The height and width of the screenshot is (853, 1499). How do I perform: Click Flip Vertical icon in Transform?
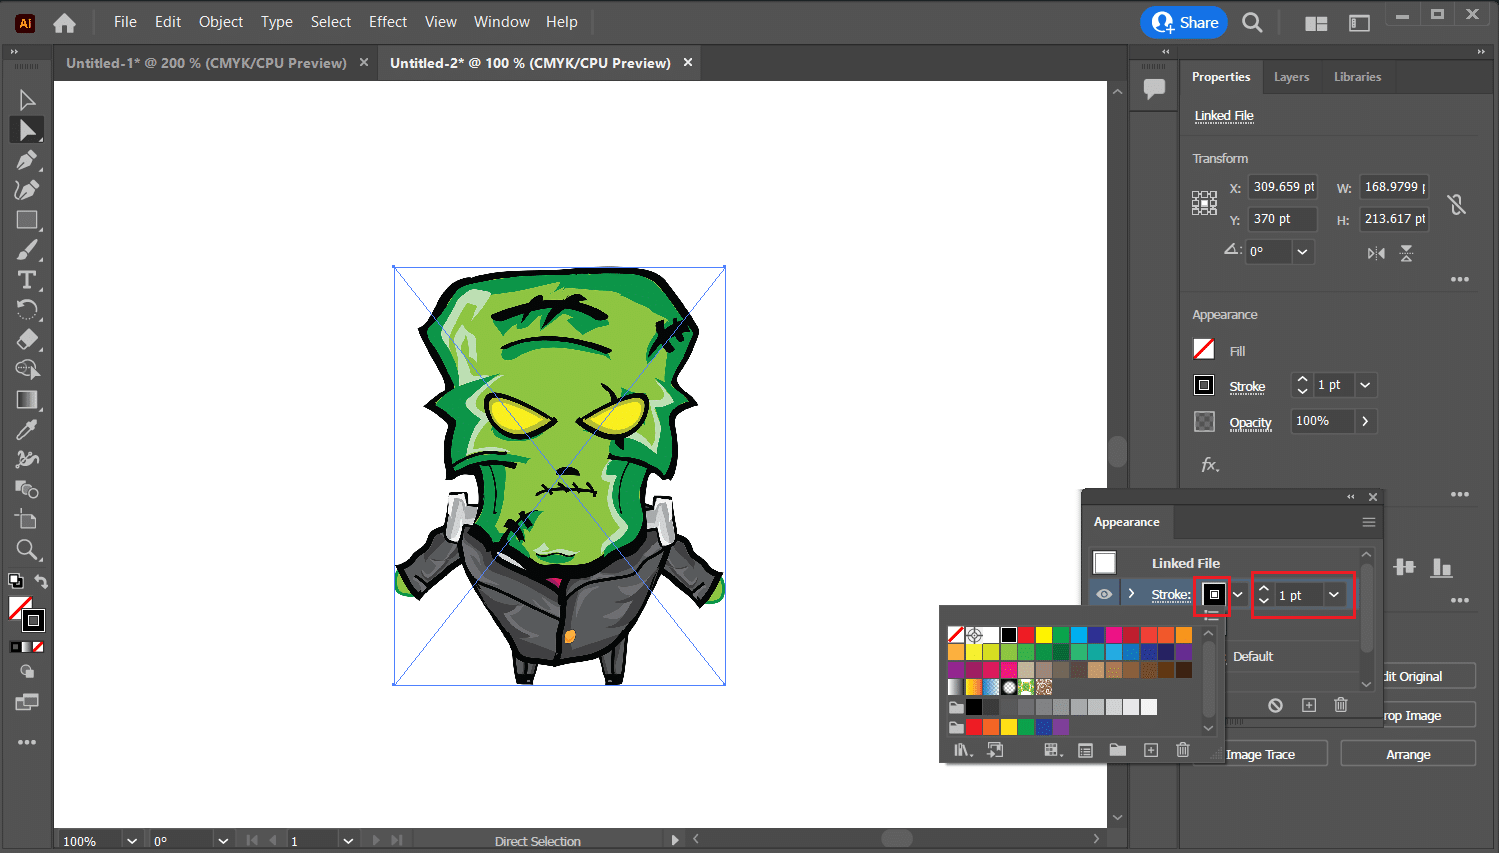coord(1406,253)
